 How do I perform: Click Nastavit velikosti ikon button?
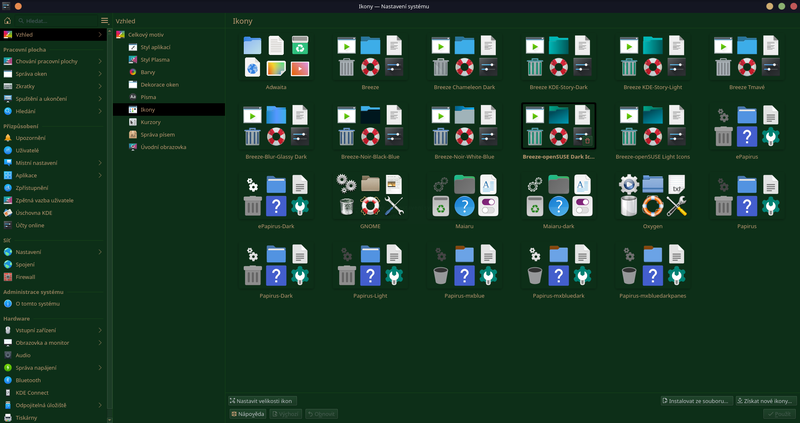(261, 400)
